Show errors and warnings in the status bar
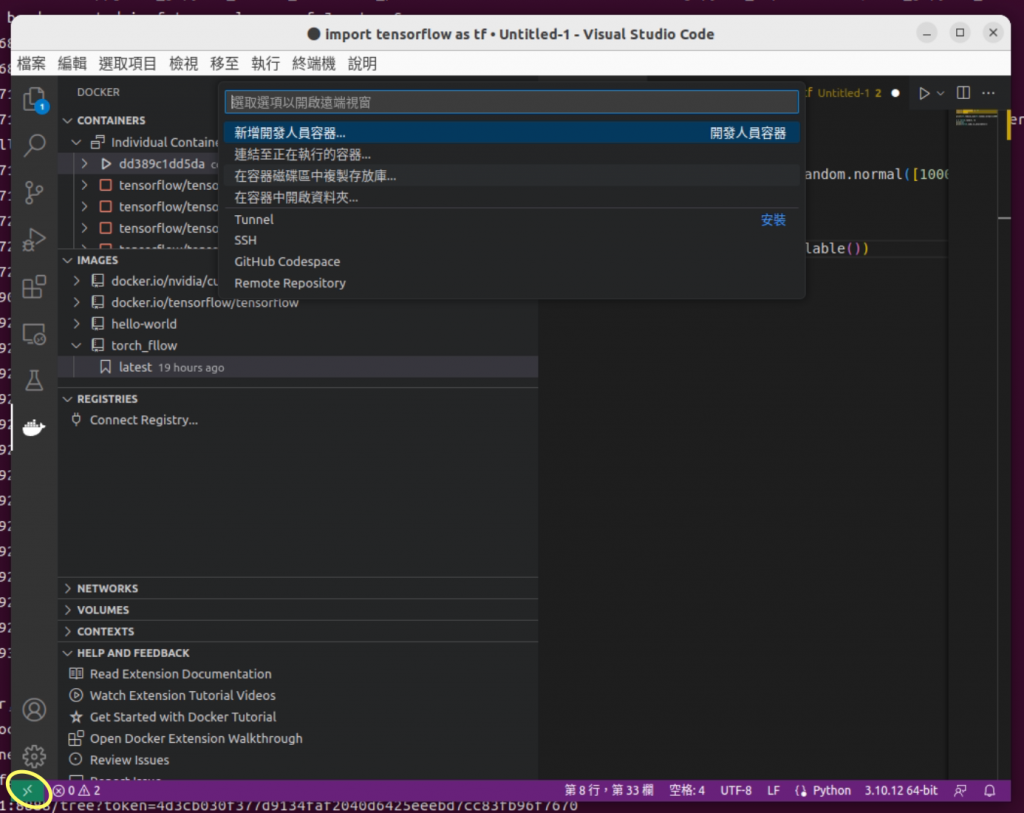 [x=77, y=790]
